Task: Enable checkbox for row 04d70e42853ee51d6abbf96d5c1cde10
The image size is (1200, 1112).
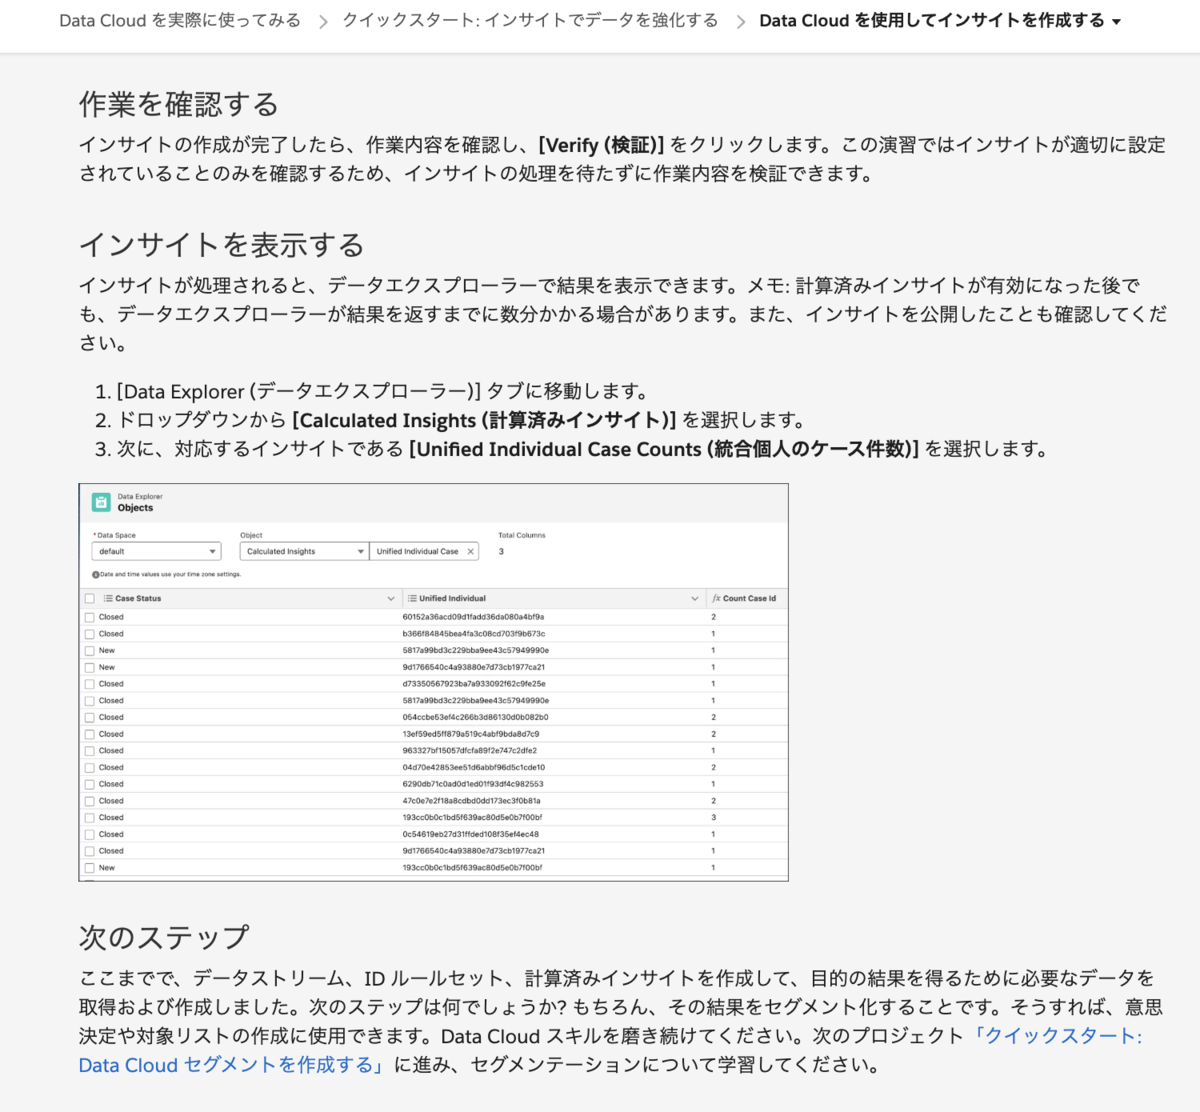Action: coord(90,767)
